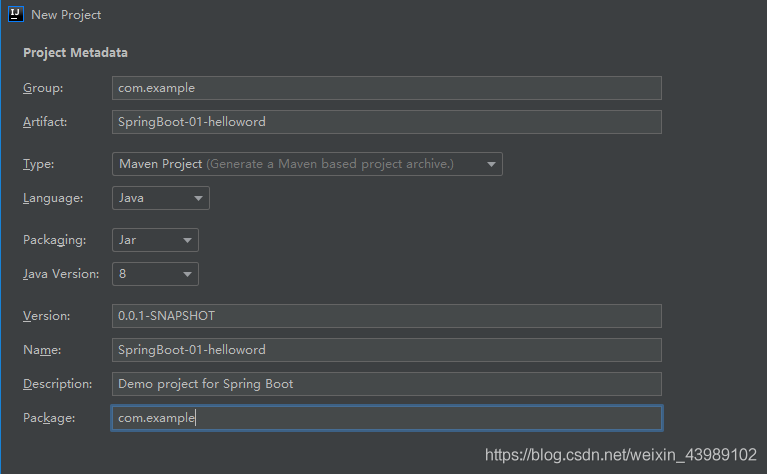This screenshot has width=767, height=474.
Task: Click the Type: label
Action: tap(39, 164)
